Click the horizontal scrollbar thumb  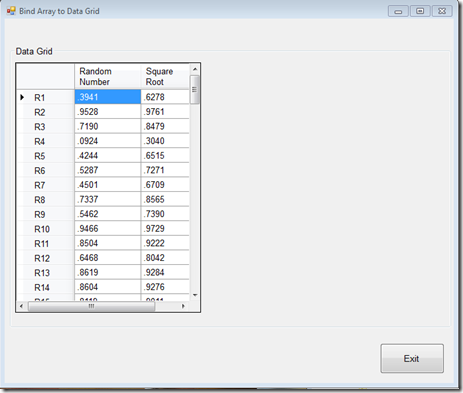pos(92,306)
